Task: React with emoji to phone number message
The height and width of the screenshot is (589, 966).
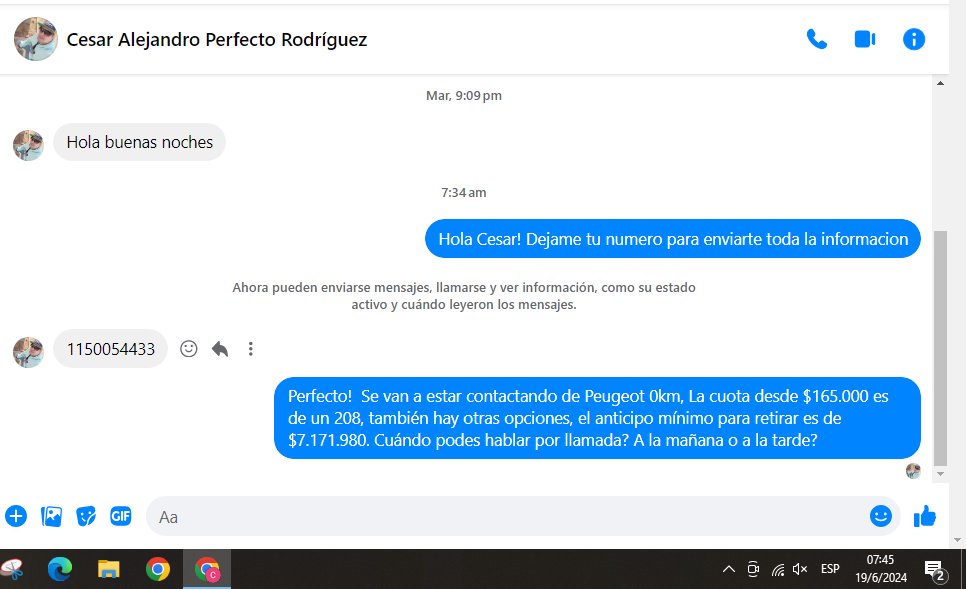Action: [x=188, y=349]
